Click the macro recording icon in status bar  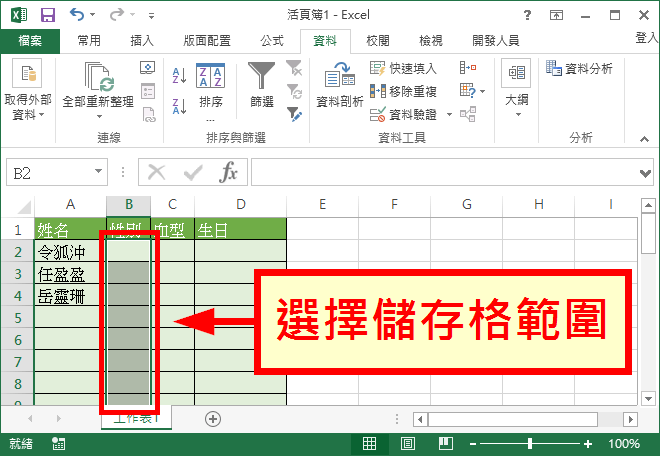click(58, 443)
